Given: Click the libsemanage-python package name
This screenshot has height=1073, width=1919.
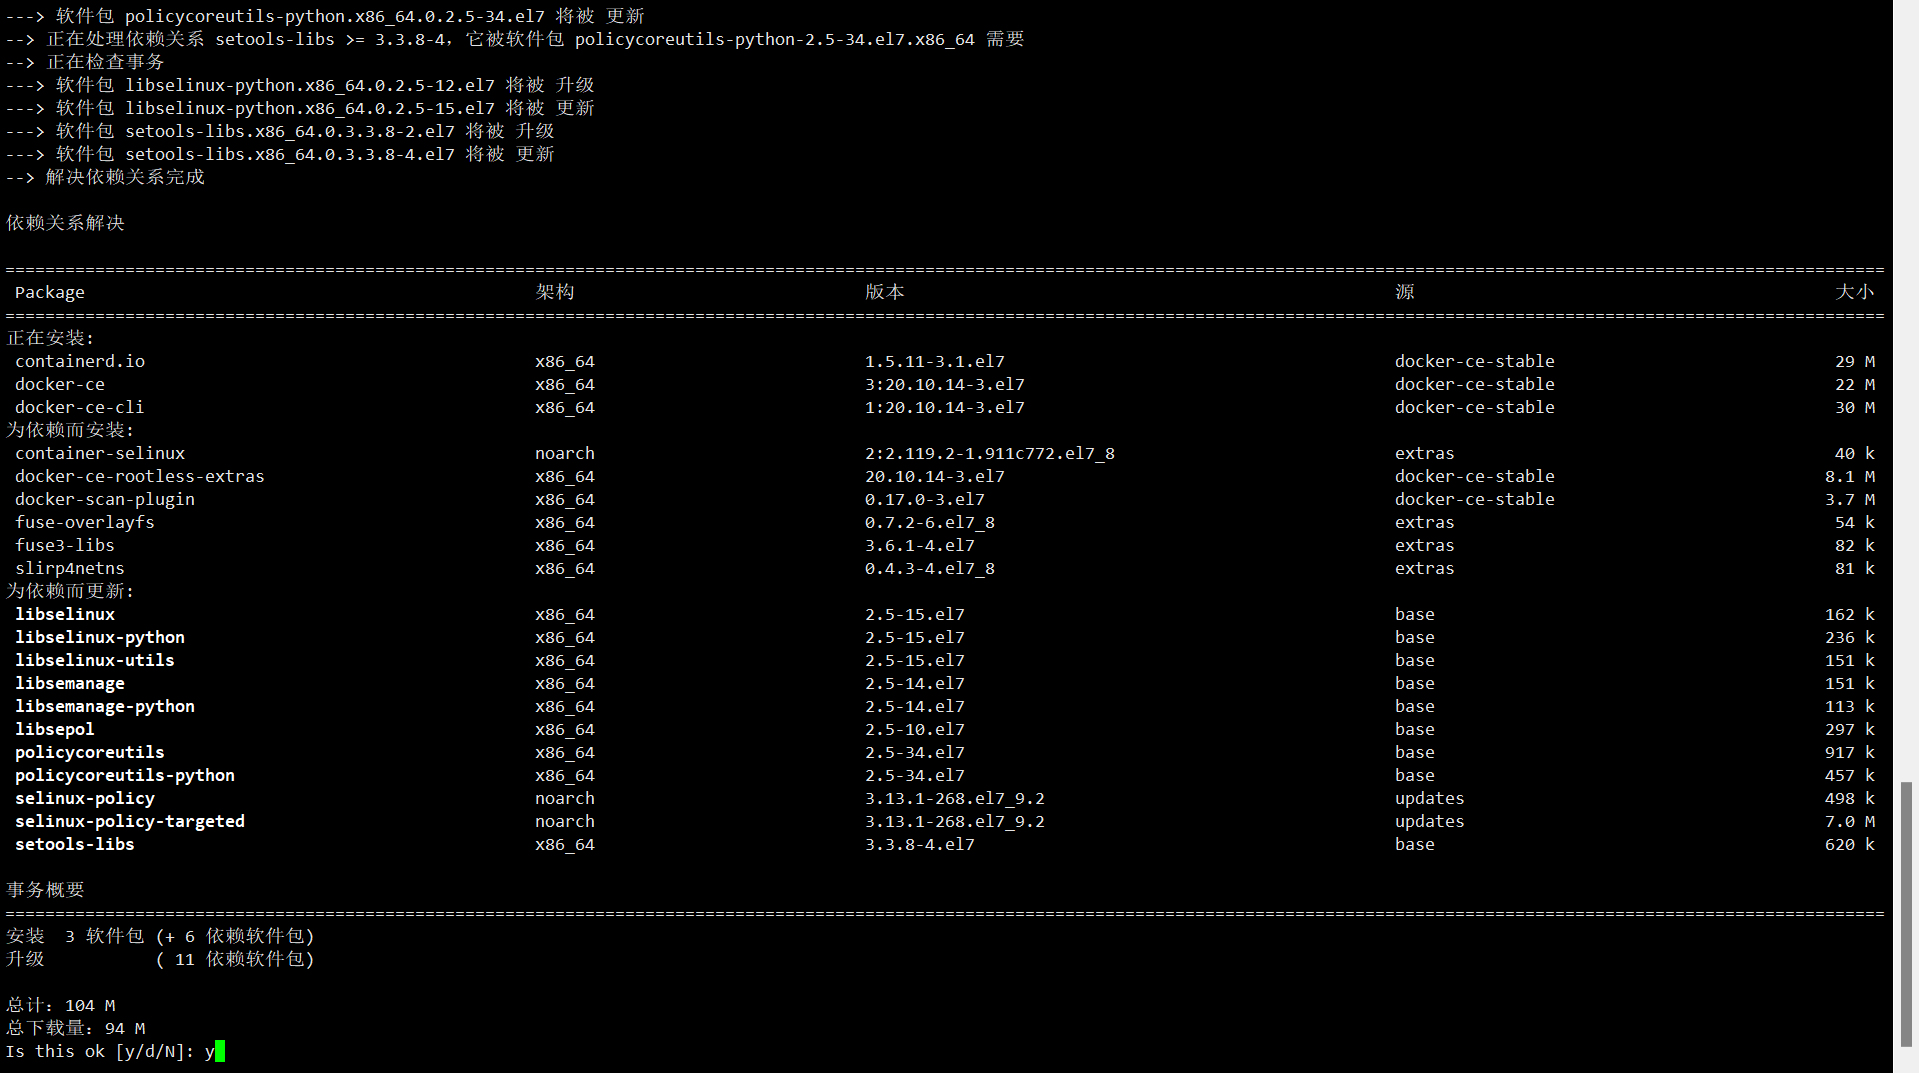Looking at the screenshot, I should click(105, 706).
